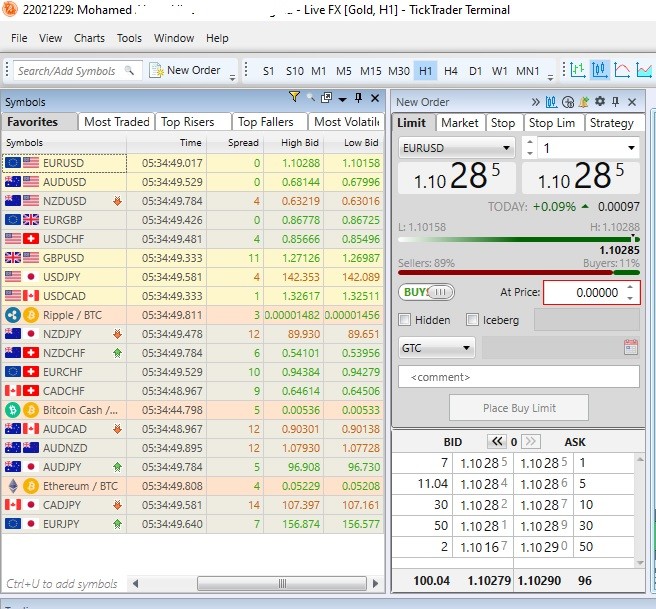This screenshot has width=656, height=609.
Task: Open the EURUSD symbol dropdown
Action: 457,148
